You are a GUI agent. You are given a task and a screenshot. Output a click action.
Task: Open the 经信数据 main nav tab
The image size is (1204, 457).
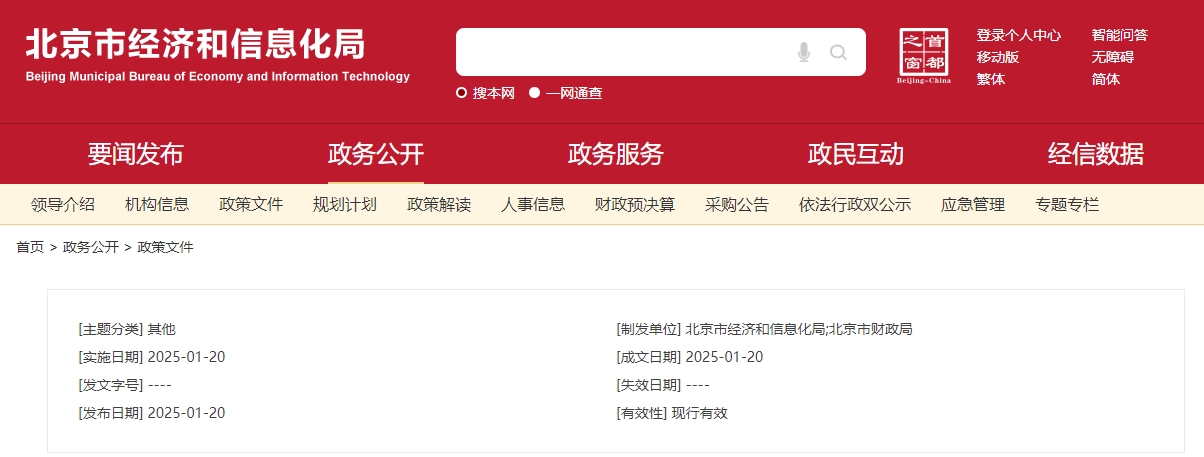tap(1096, 154)
